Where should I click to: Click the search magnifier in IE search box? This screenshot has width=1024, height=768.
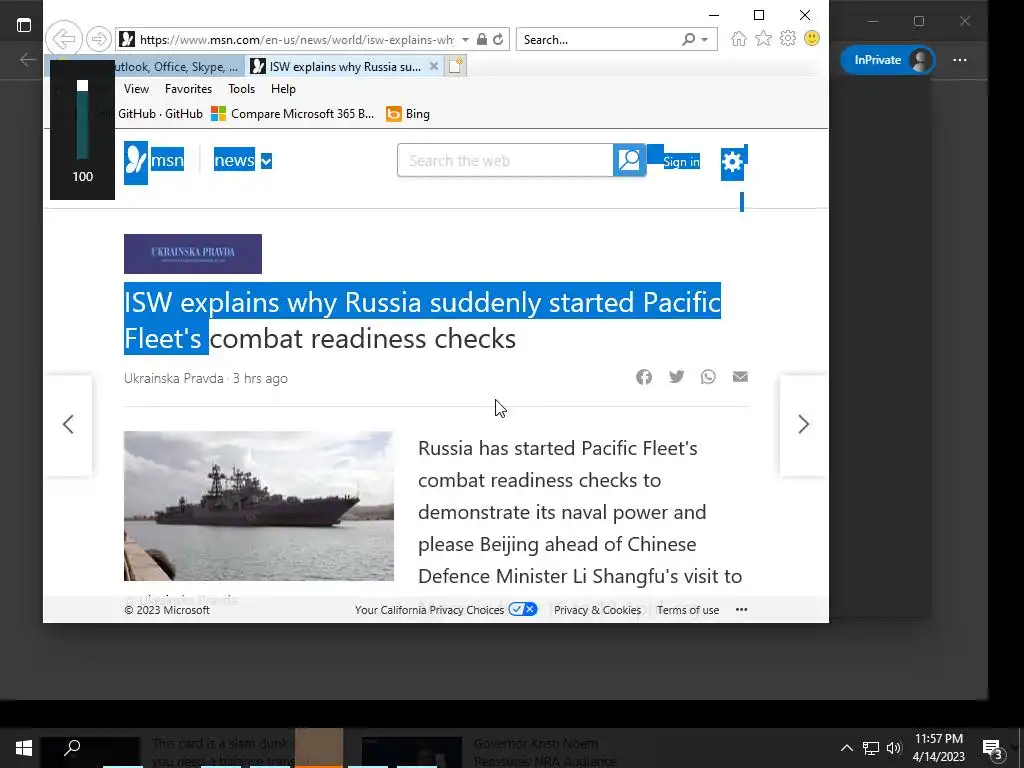click(688, 39)
